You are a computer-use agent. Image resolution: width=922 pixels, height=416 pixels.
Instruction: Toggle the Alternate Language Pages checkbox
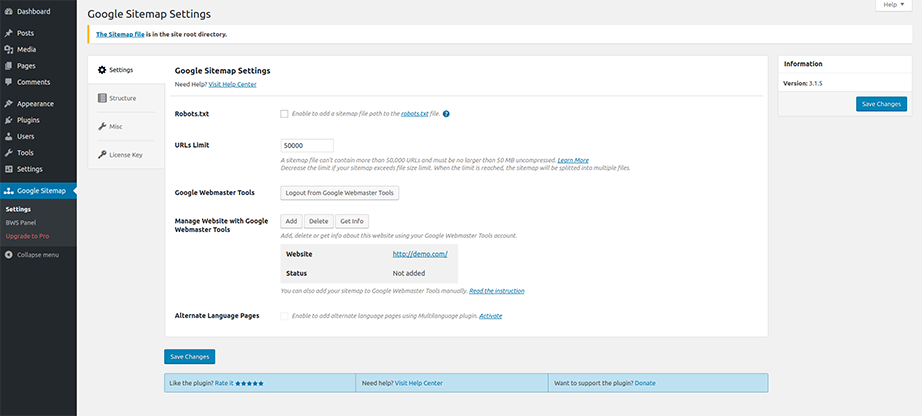pos(285,316)
